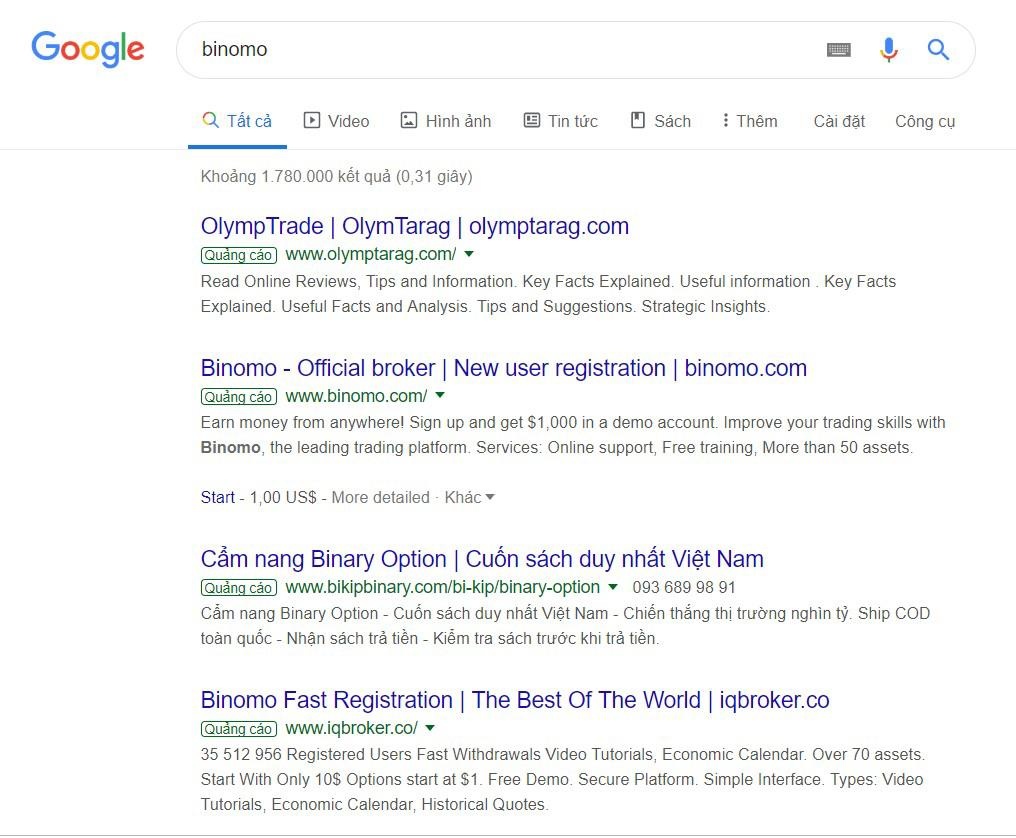Start voice search with microphone icon
This screenshot has height=838, width=1016.
point(888,50)
